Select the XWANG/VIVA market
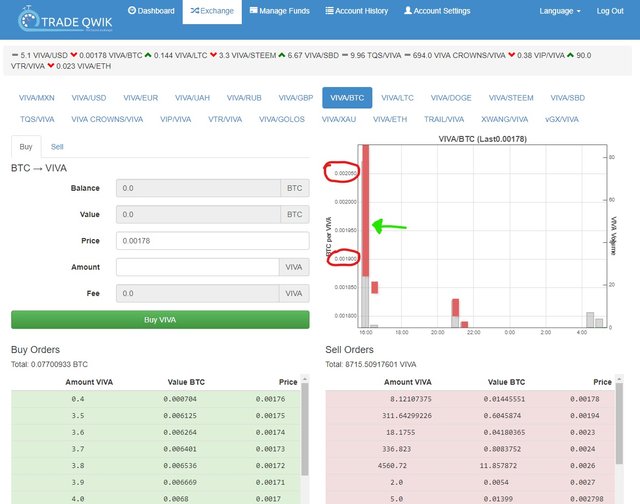 pos(504,119)
